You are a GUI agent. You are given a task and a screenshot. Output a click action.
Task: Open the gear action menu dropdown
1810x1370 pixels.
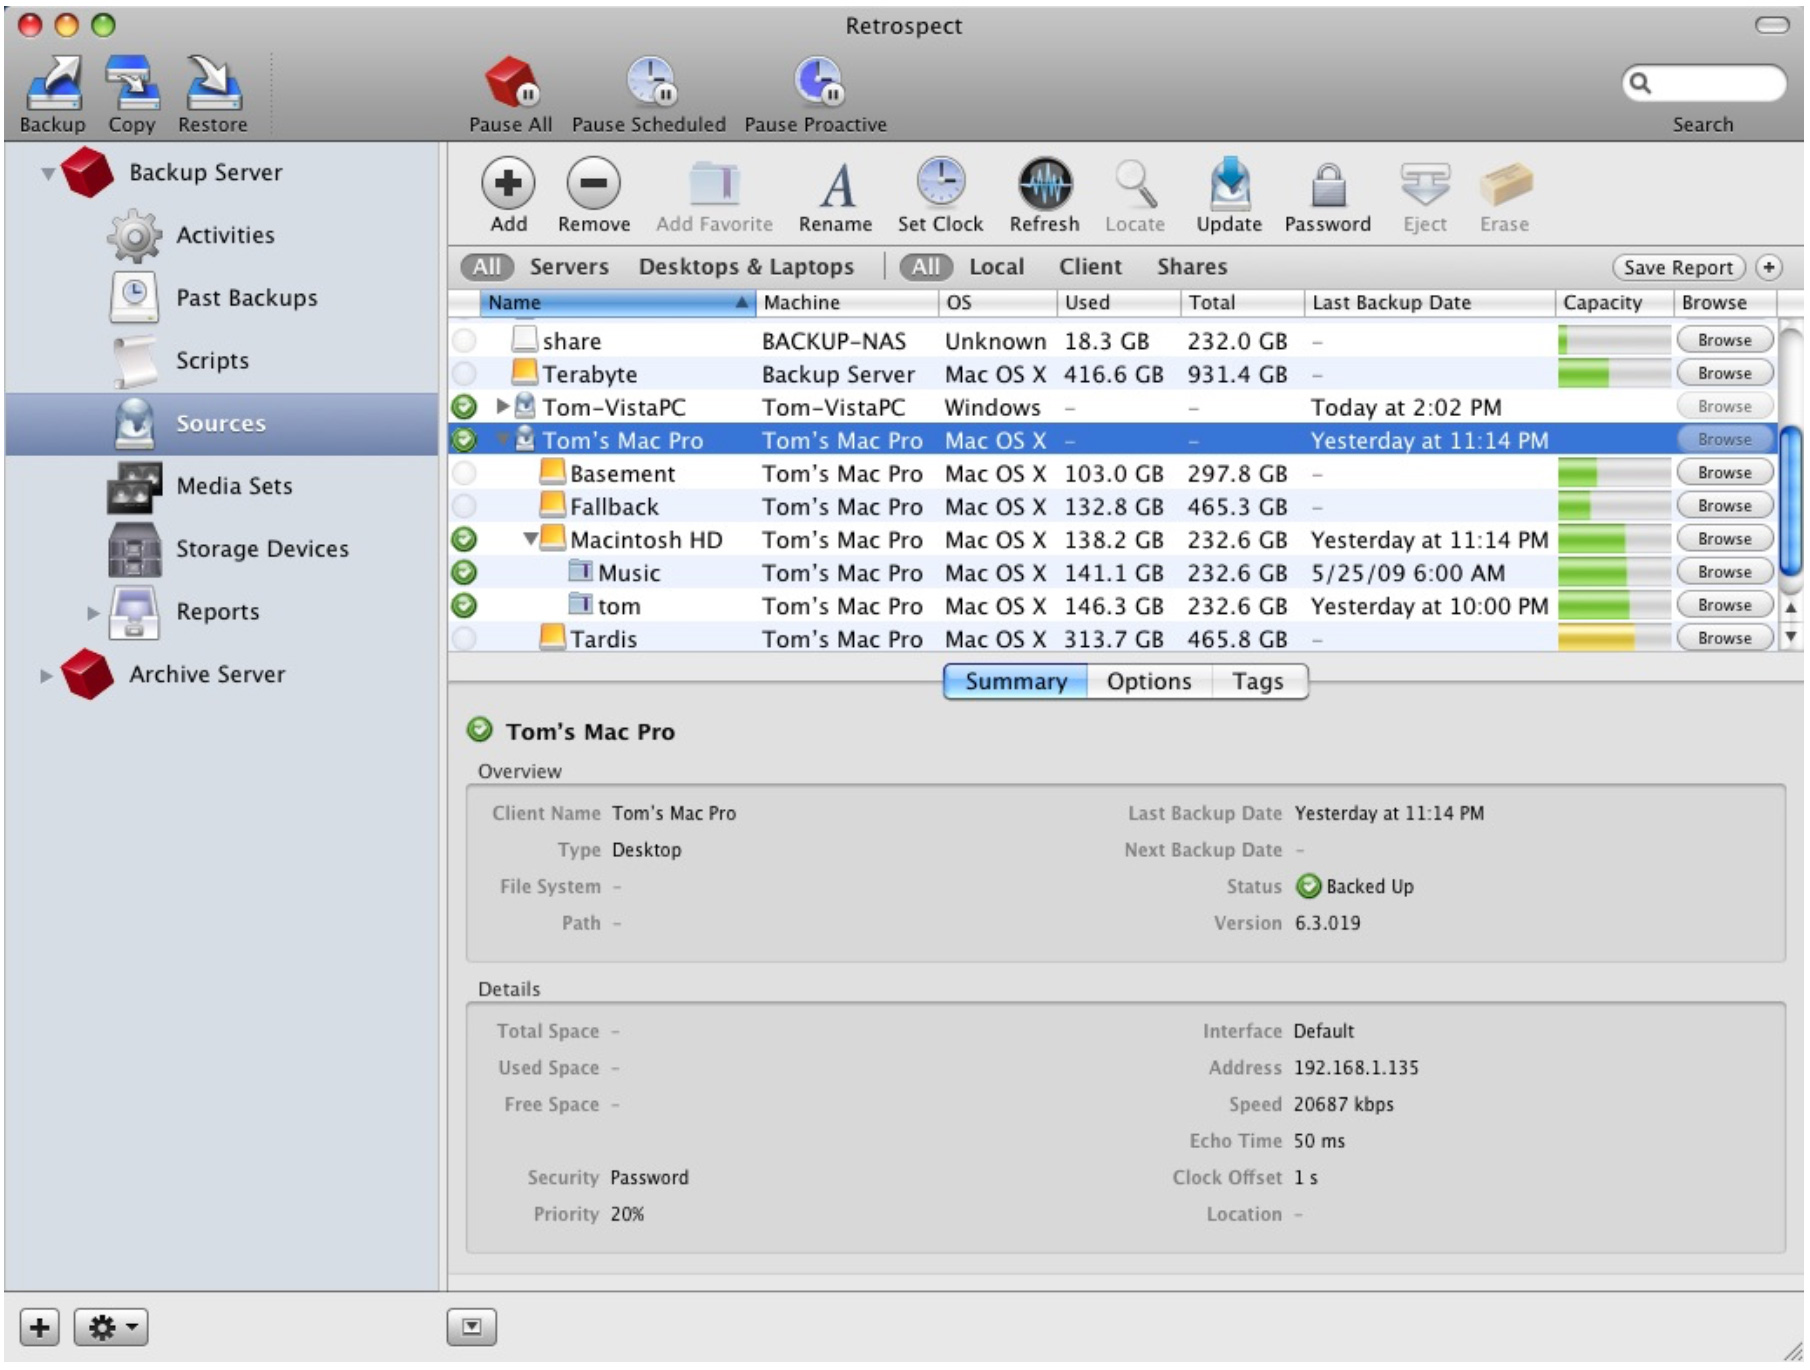[111, 1328]
